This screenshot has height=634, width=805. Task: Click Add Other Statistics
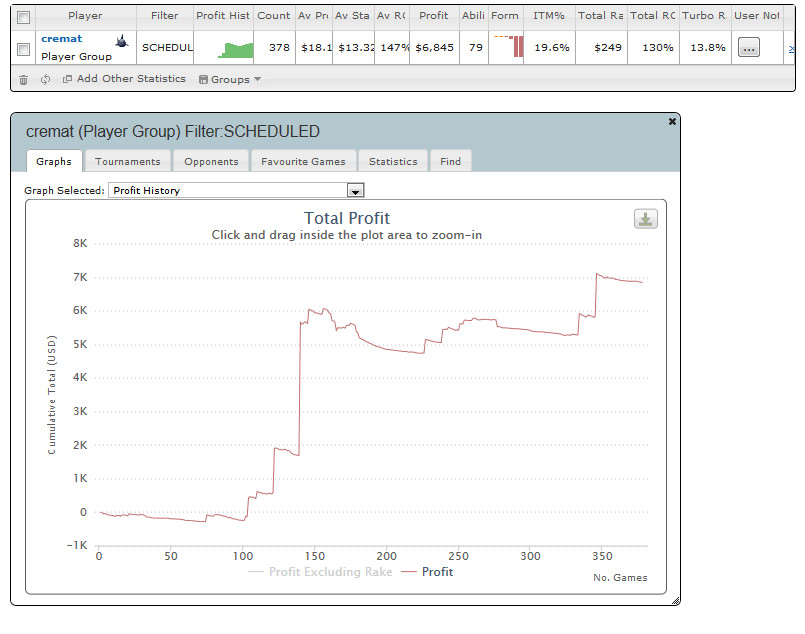[124, 79]
